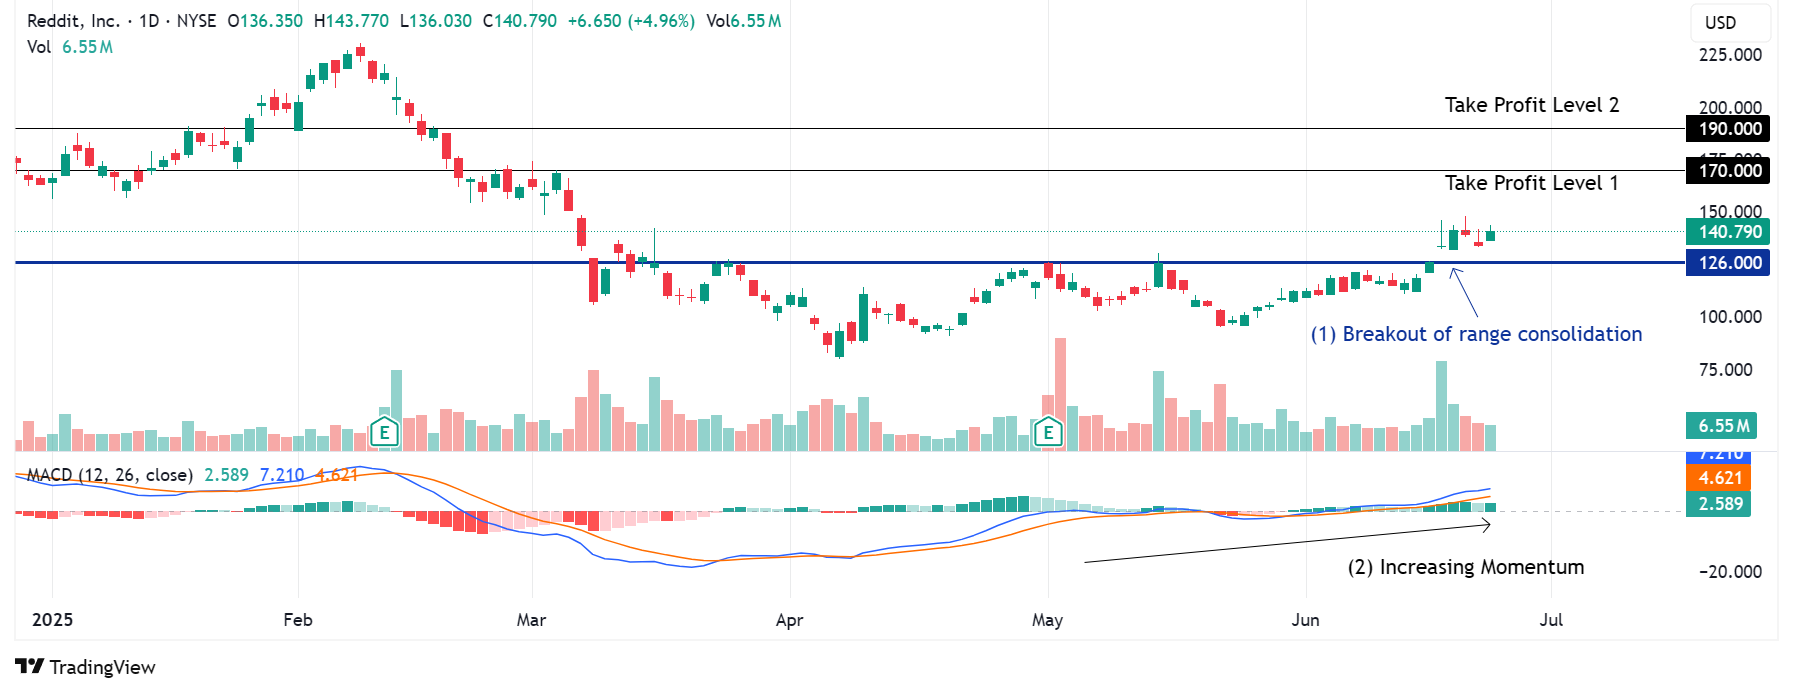Click the Jun date axis label
Screen dimensions: 1793x693
click(x=1305, y=620)
